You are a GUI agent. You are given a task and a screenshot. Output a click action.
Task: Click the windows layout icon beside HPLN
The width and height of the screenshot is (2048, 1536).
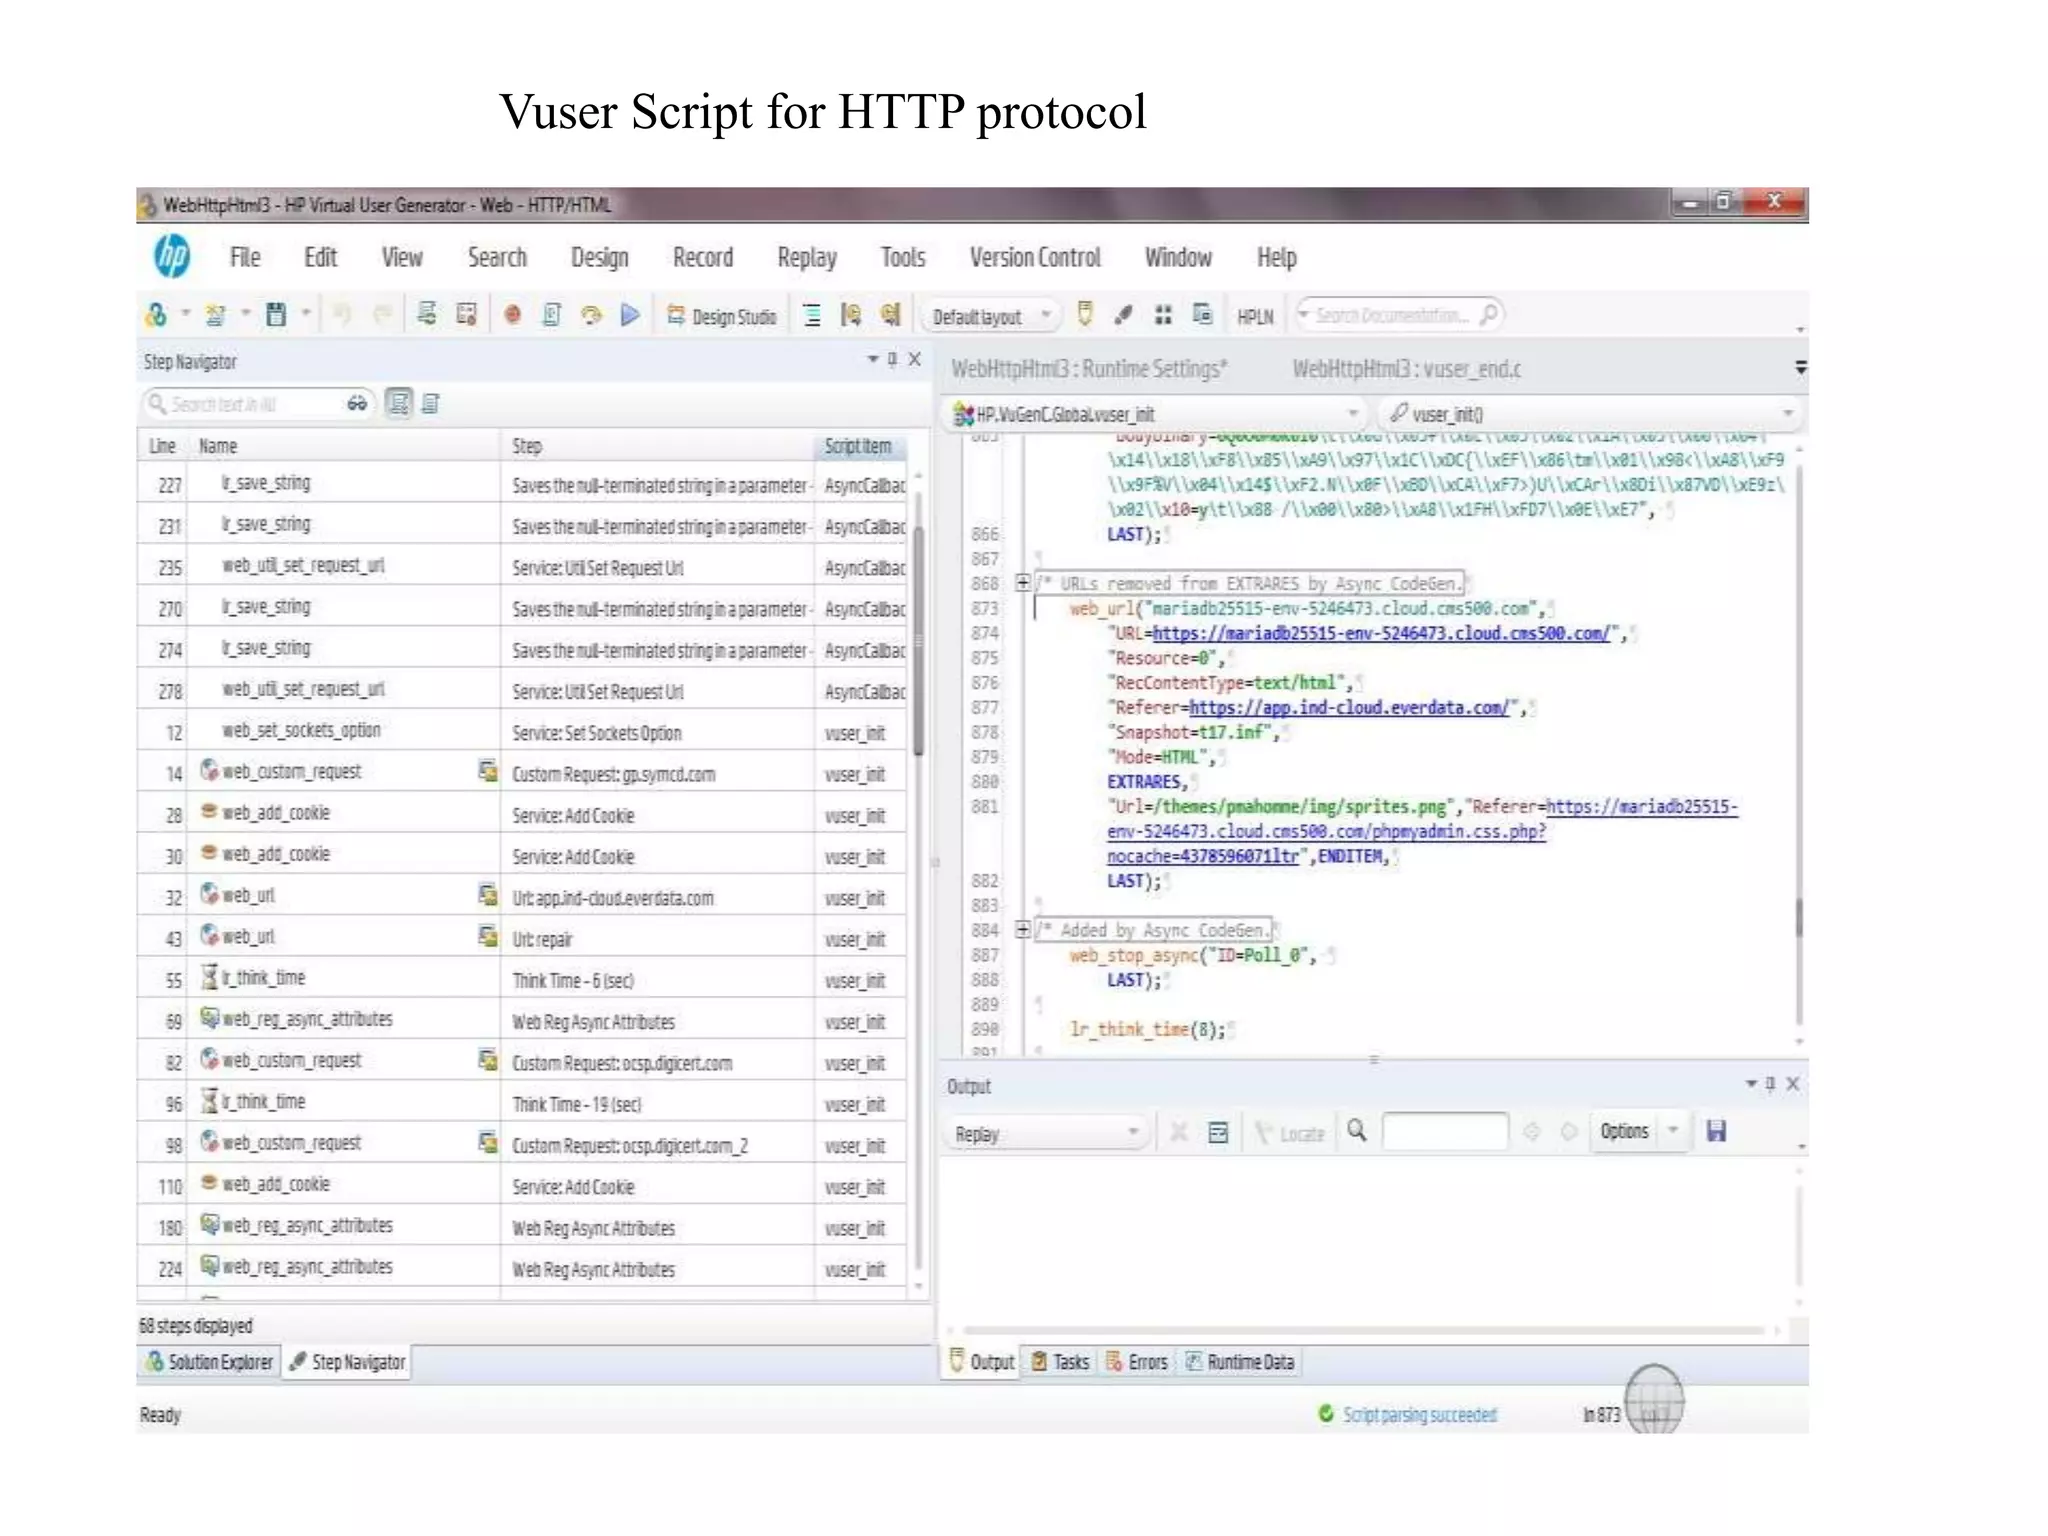pos(1202,315)
